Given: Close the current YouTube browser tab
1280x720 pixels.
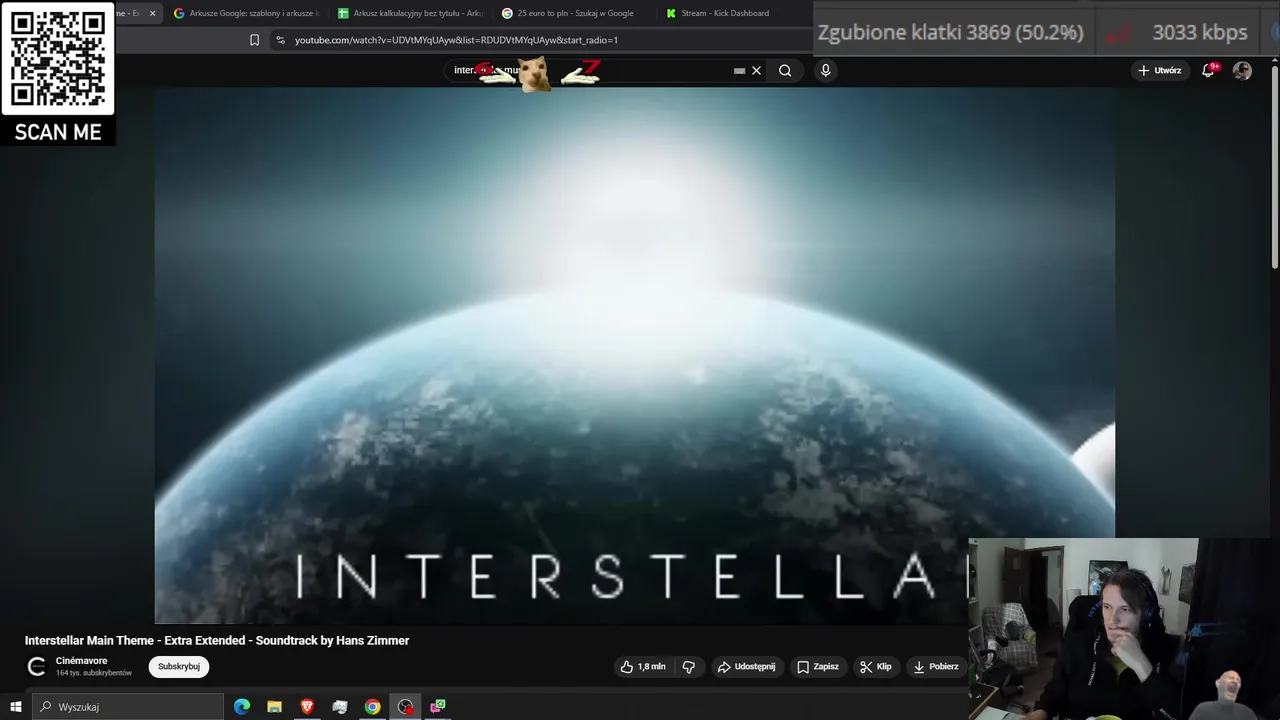Looking at the screenshot, I should click(x=152, y=13).
